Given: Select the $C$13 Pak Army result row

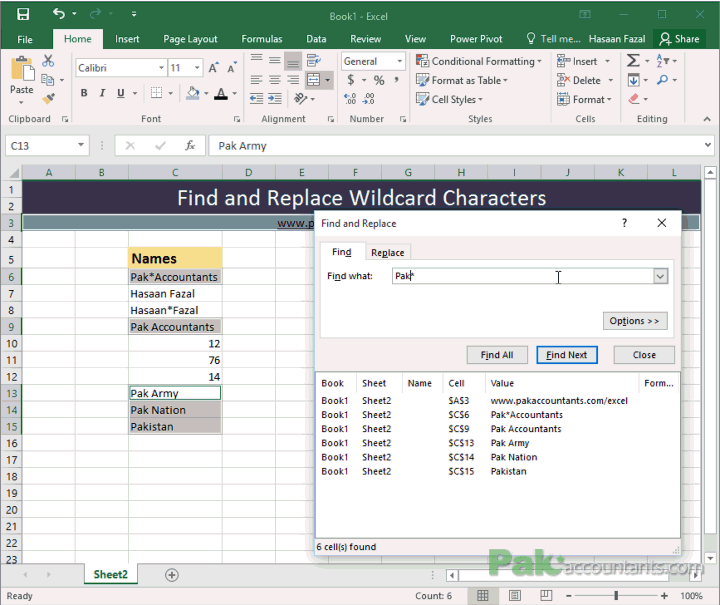Looking at the screenshot, I should pyautogui.click(x=497, y=443).
